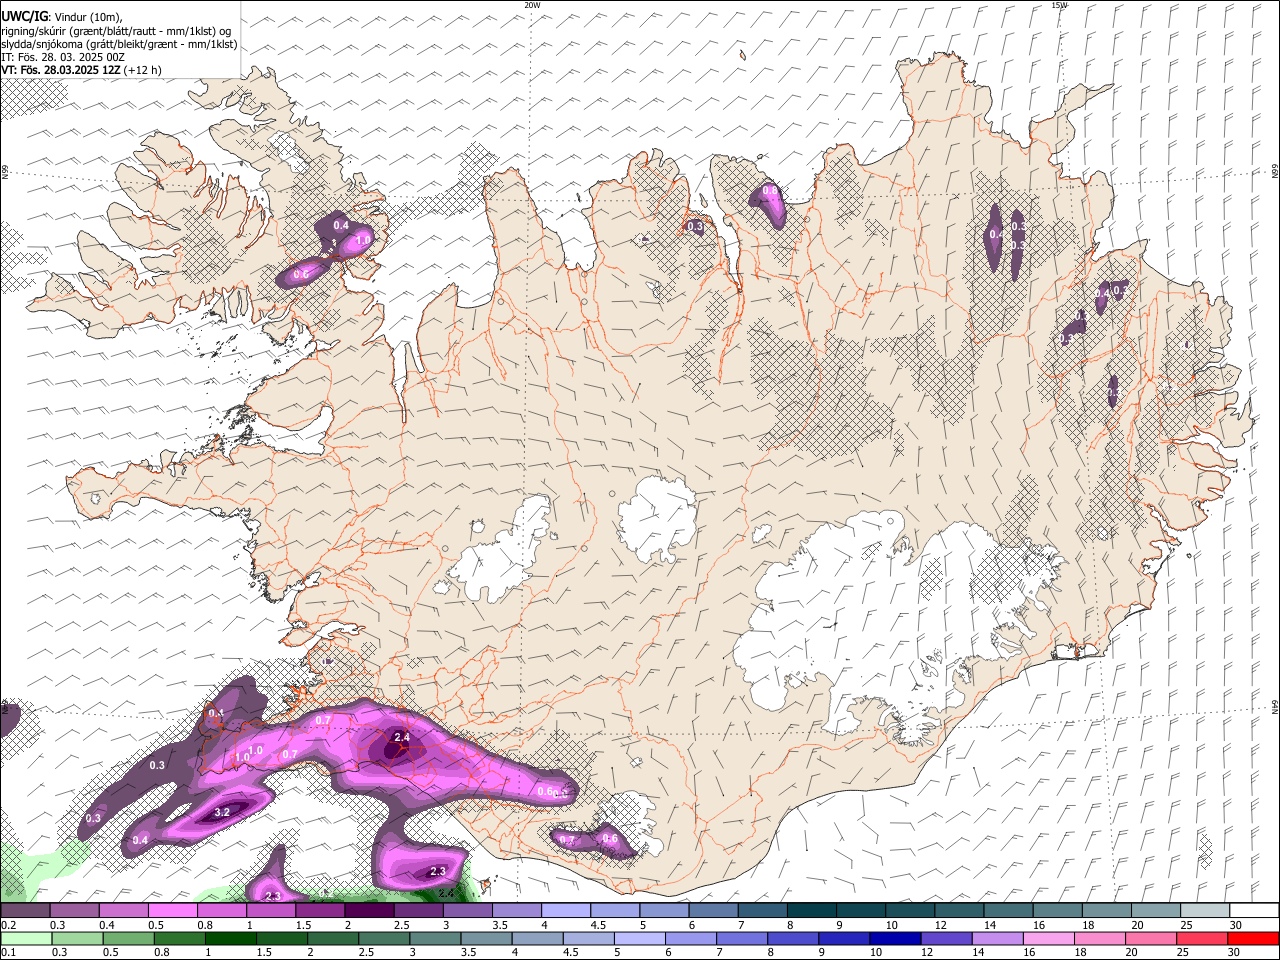Click the '30' label in the snow legend row
The image size is (1280, 960).
(x=1235, y=925)
